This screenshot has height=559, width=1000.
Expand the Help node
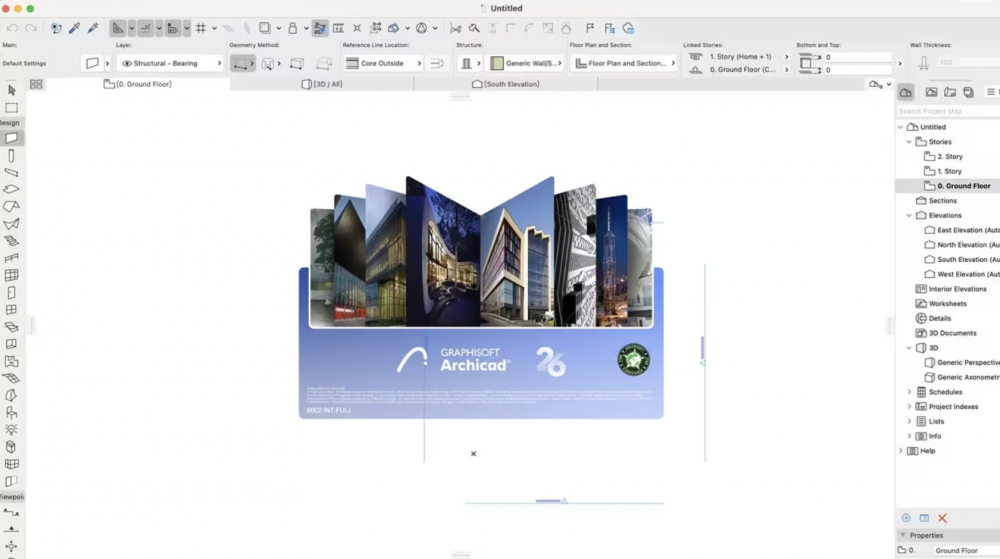coord(901,451)
